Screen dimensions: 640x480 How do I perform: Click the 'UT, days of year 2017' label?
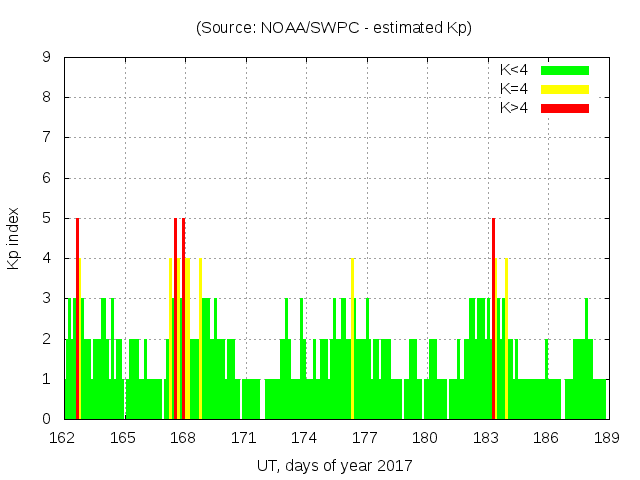tap(334, 465)
